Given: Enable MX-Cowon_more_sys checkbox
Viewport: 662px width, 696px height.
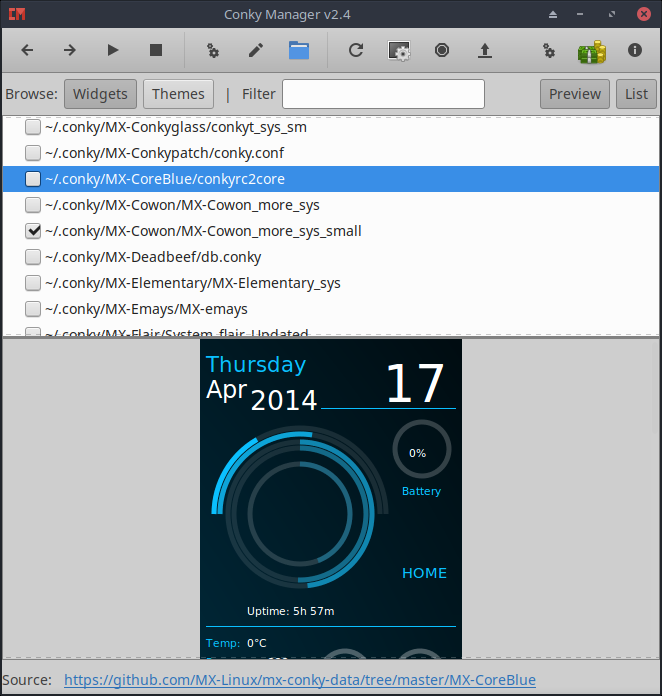Looking at the screenshot, I should 33,205.
